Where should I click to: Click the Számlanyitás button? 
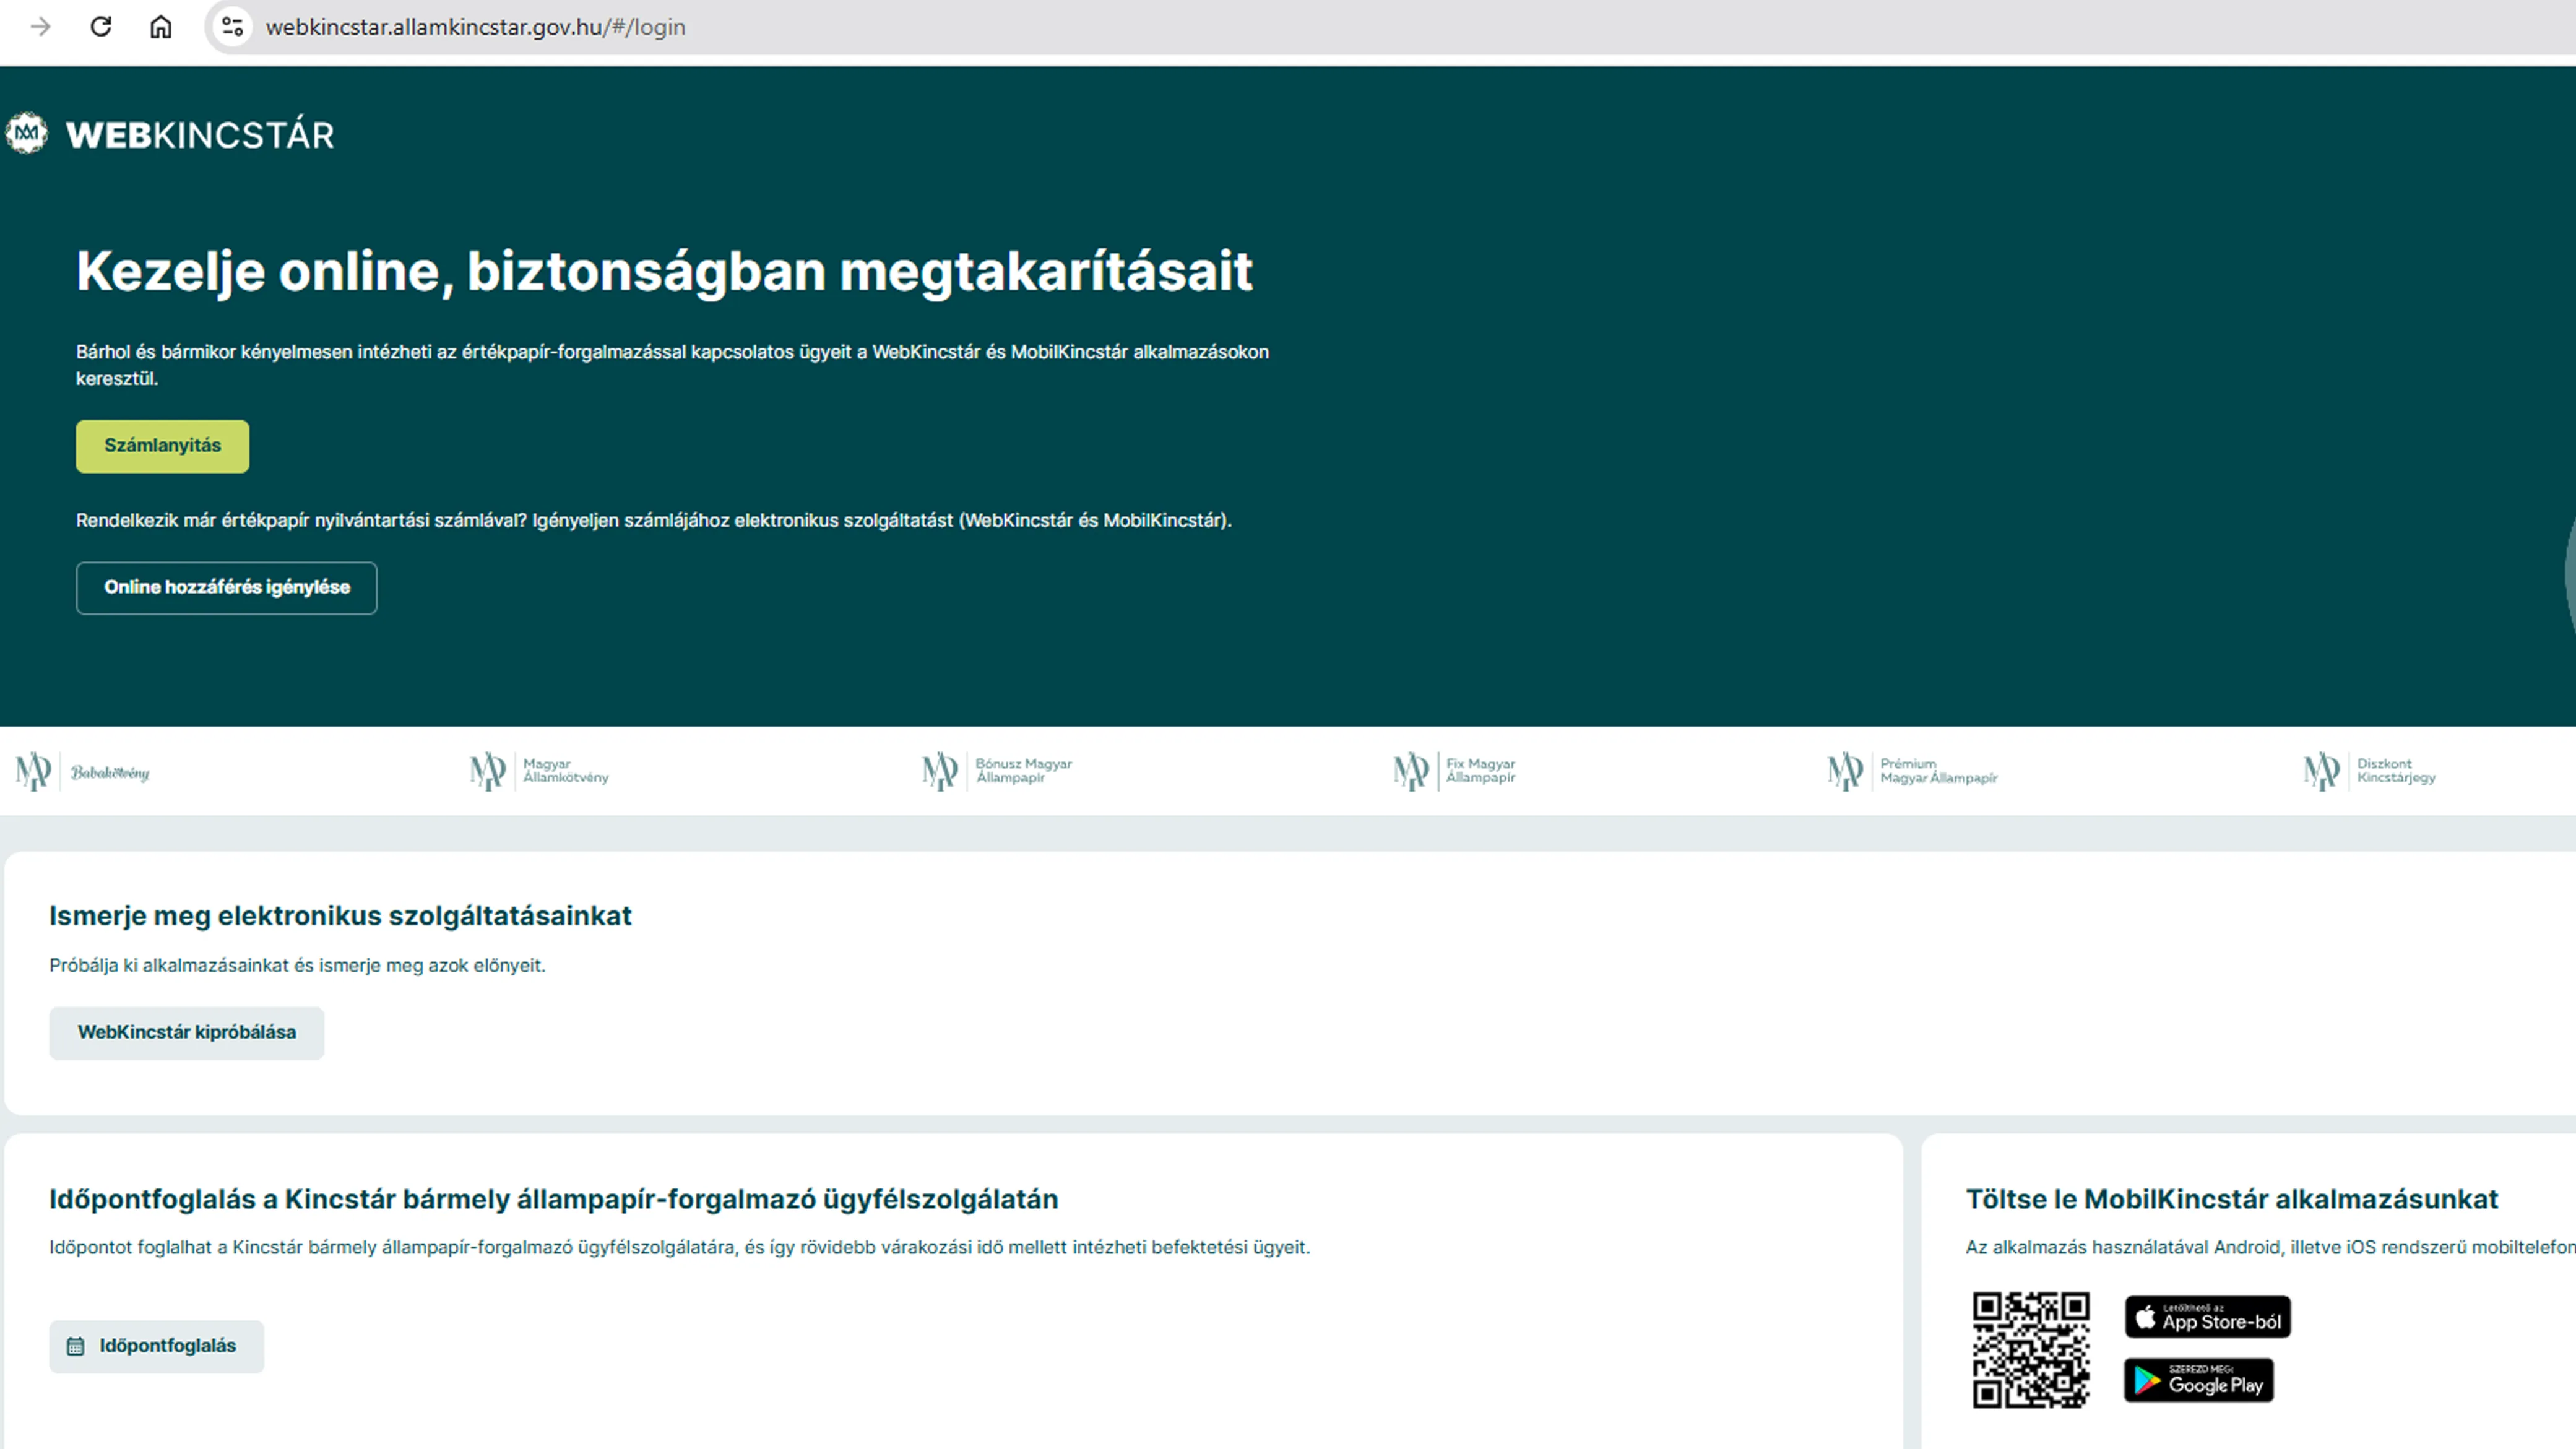(x=163, y=446)
